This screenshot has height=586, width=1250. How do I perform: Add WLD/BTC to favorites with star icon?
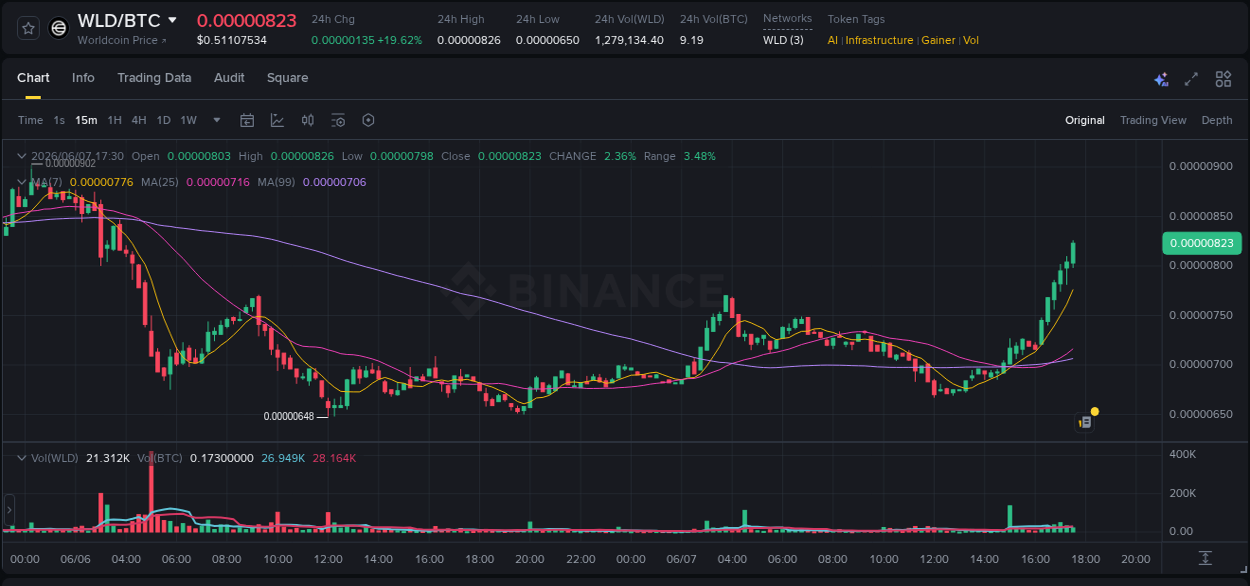tap(28, 28)
